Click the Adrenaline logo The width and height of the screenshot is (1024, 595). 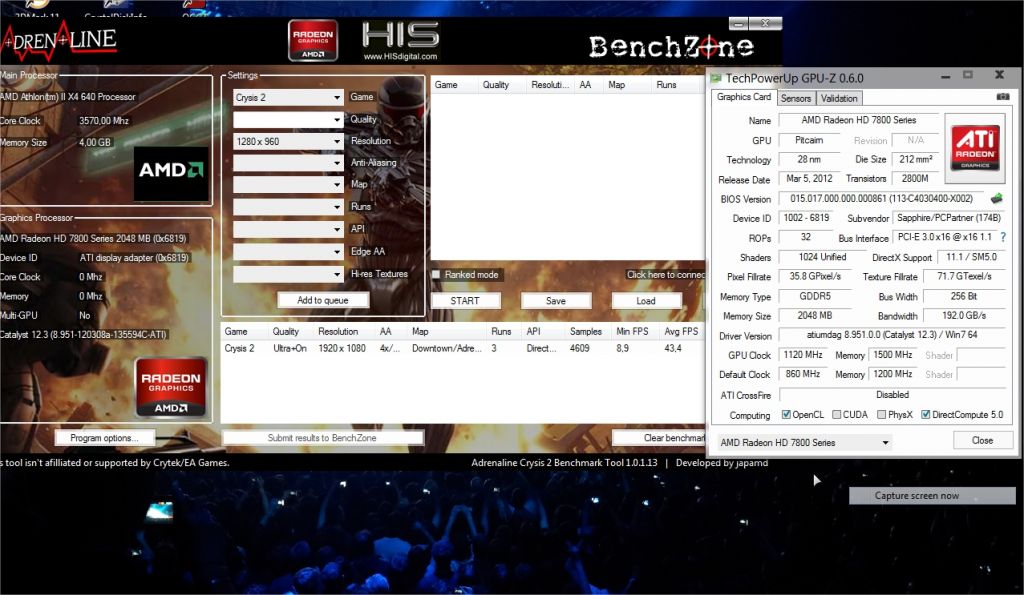59,40
